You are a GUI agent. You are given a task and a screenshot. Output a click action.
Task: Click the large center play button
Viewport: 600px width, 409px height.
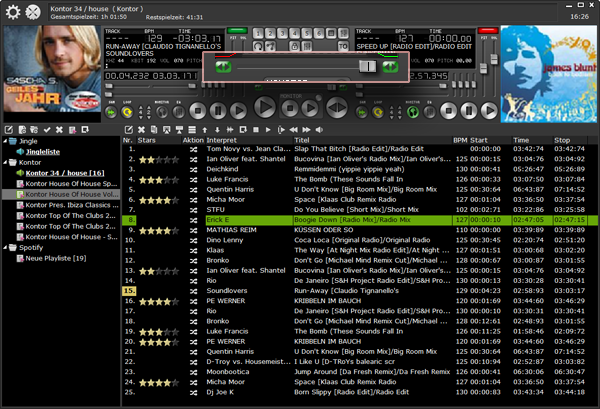[x=265, y=107]
